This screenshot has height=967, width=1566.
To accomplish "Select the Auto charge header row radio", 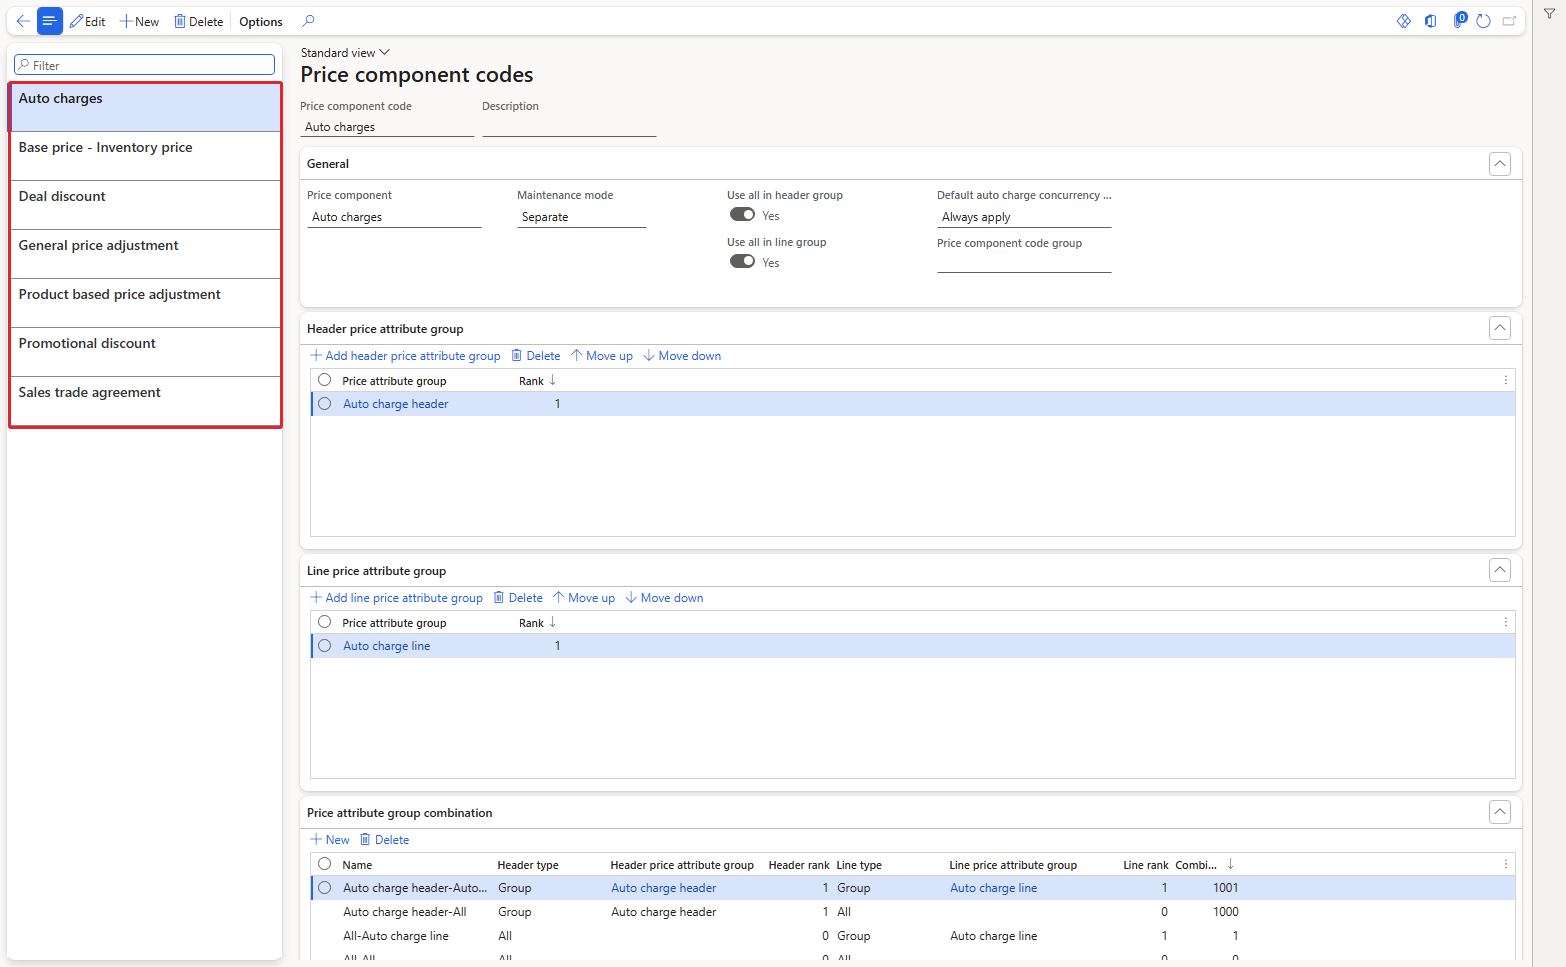I will (x=325, y=404).
